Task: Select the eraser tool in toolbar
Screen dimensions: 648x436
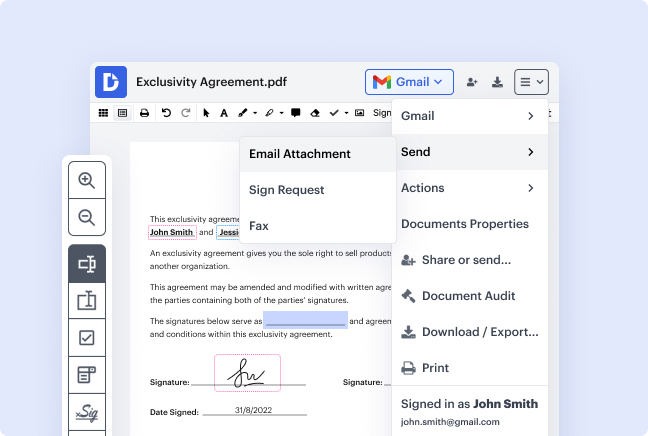Action: [314, 113]
